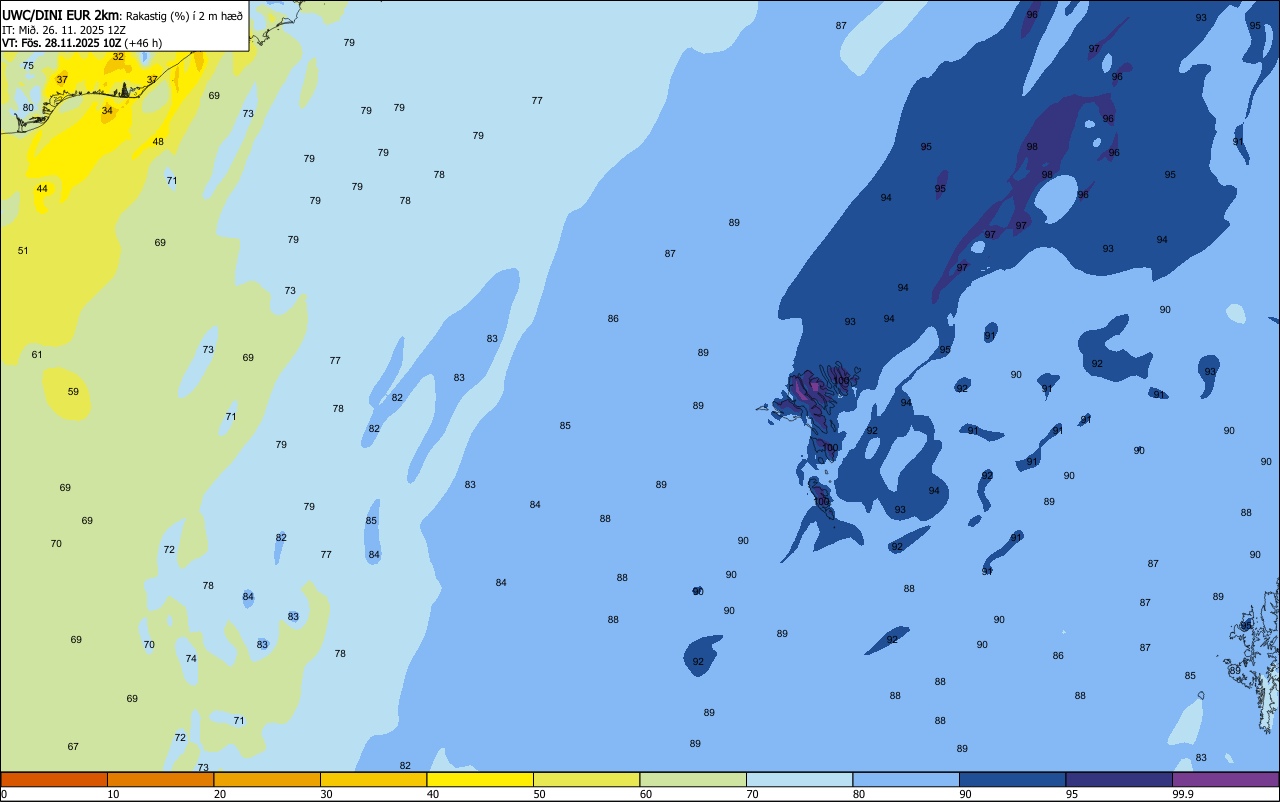
Task: Click the map value '48' on the map
Action: (158, 142)
